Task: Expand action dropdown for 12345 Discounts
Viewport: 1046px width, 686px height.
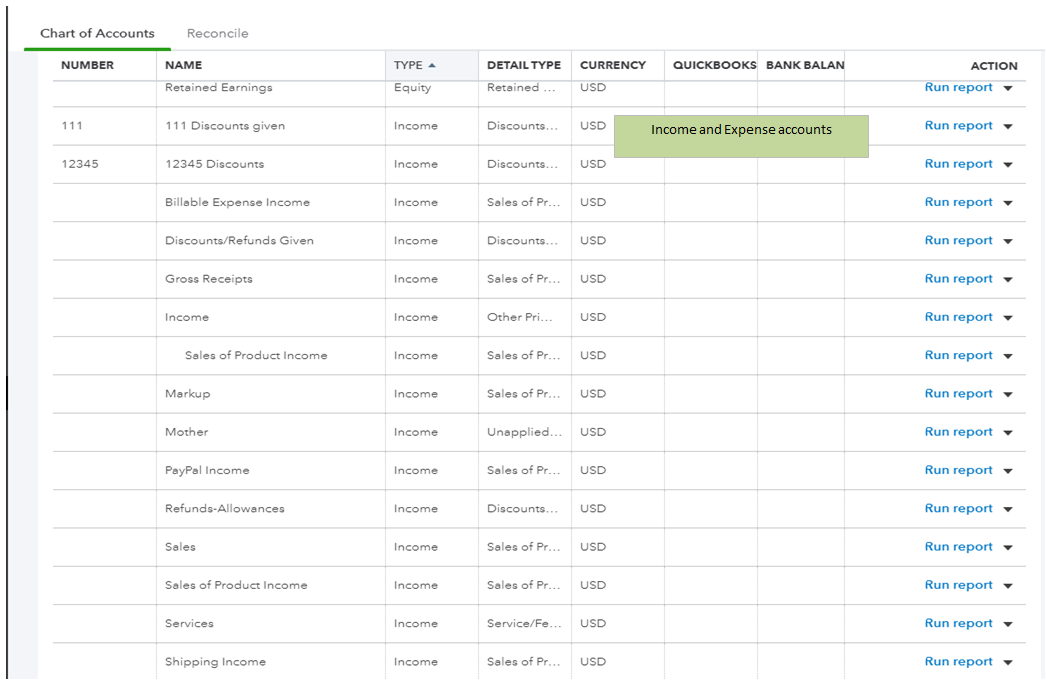Action: coord(1008,163)
